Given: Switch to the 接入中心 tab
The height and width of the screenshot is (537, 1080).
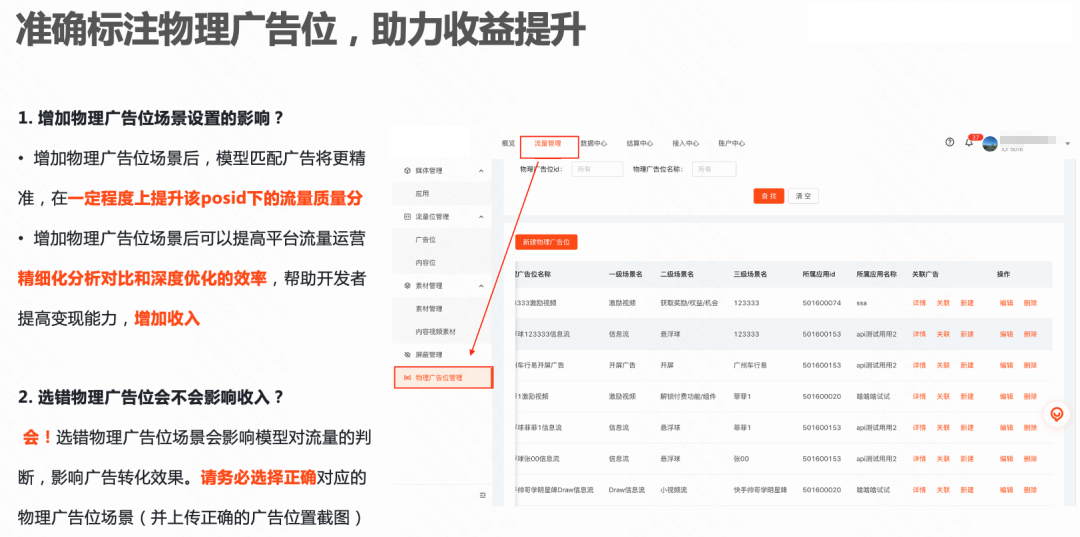Looking at the screenshot, I should [685, 143].
